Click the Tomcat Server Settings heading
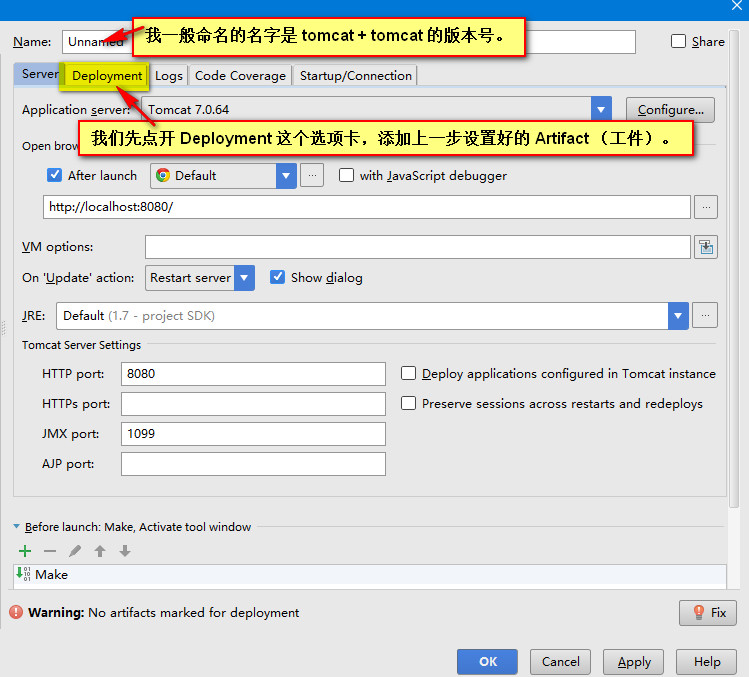Screen dimensions: 749x677 click(x=81, y=345)
